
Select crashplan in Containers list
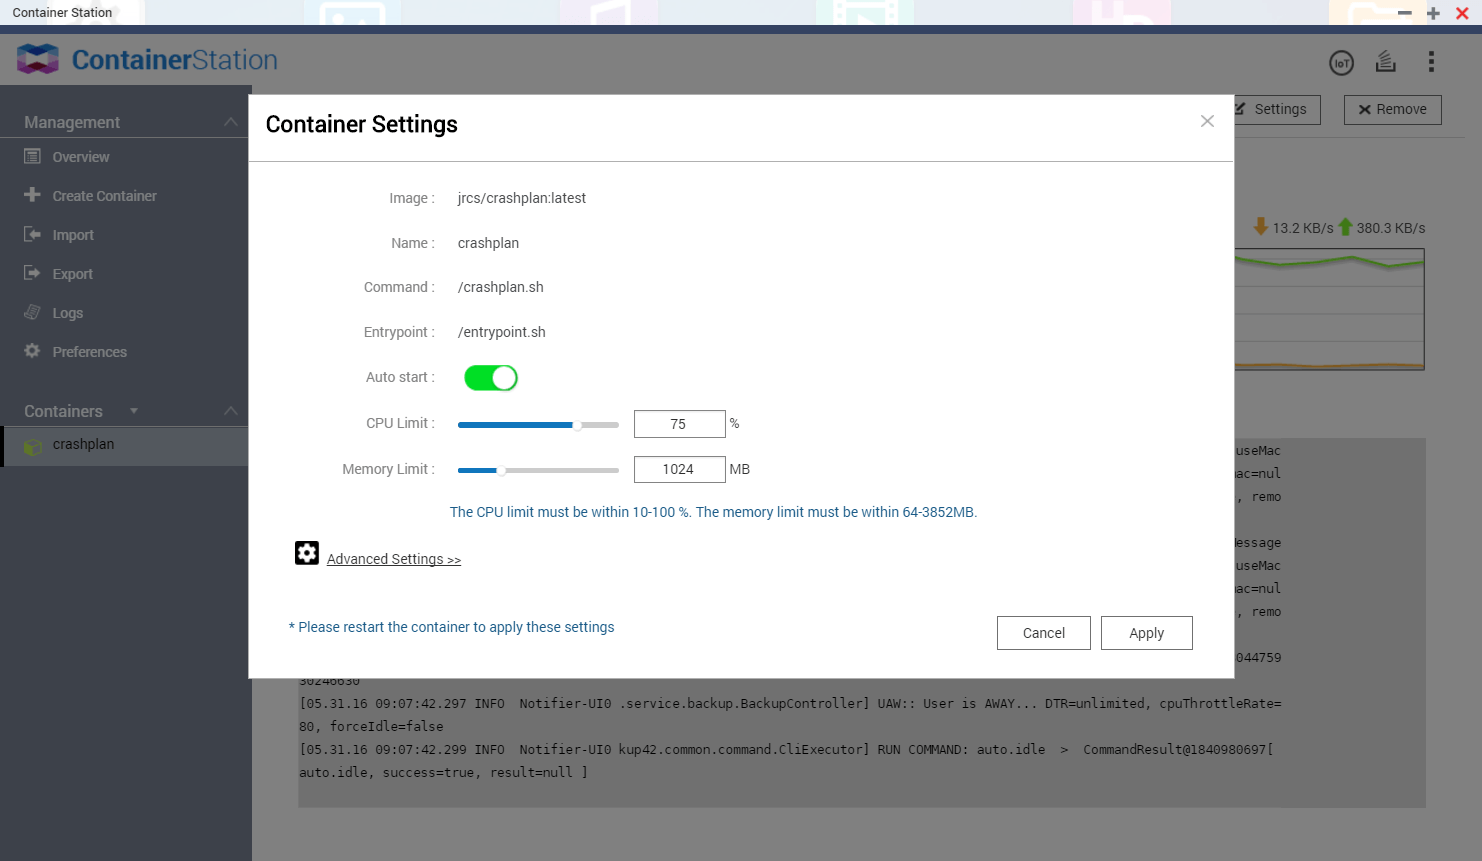click(x=124, y=446)
